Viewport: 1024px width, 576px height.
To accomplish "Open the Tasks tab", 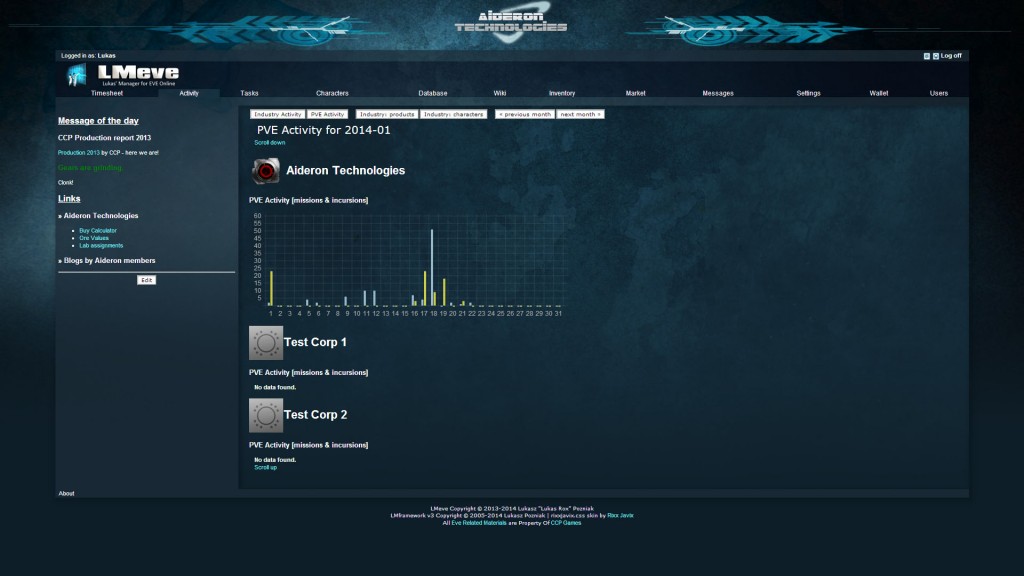I will (249, 93).
